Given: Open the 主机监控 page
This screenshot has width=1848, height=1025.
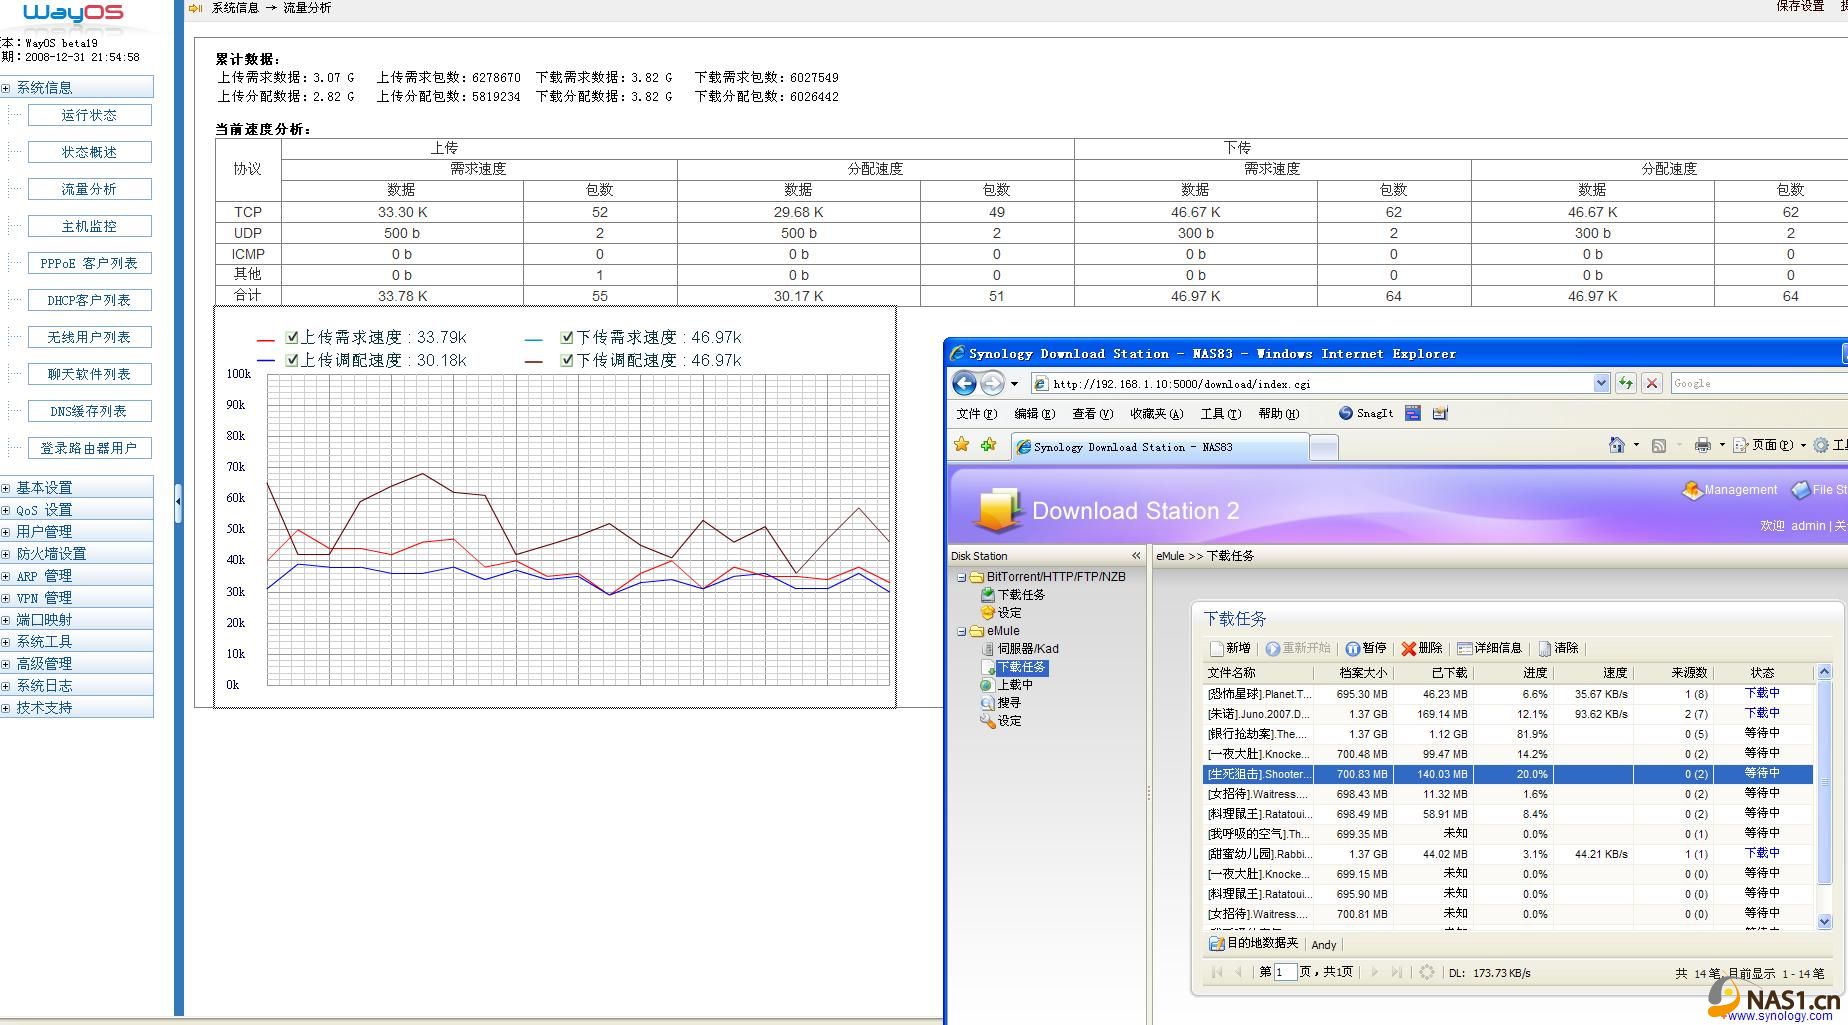Looking at the screenshot, I should click(89, 226).
